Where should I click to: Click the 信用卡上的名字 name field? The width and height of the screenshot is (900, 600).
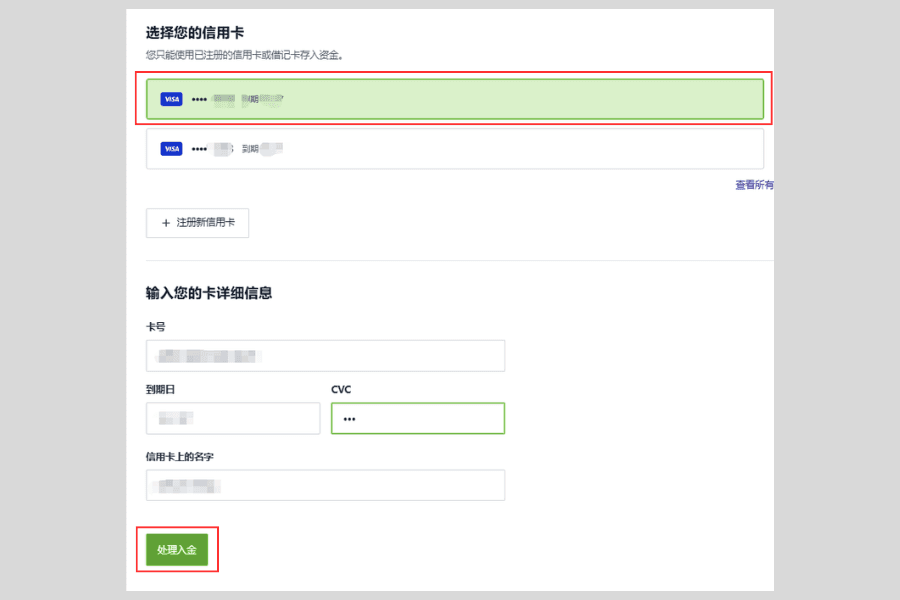click(325, 485)
